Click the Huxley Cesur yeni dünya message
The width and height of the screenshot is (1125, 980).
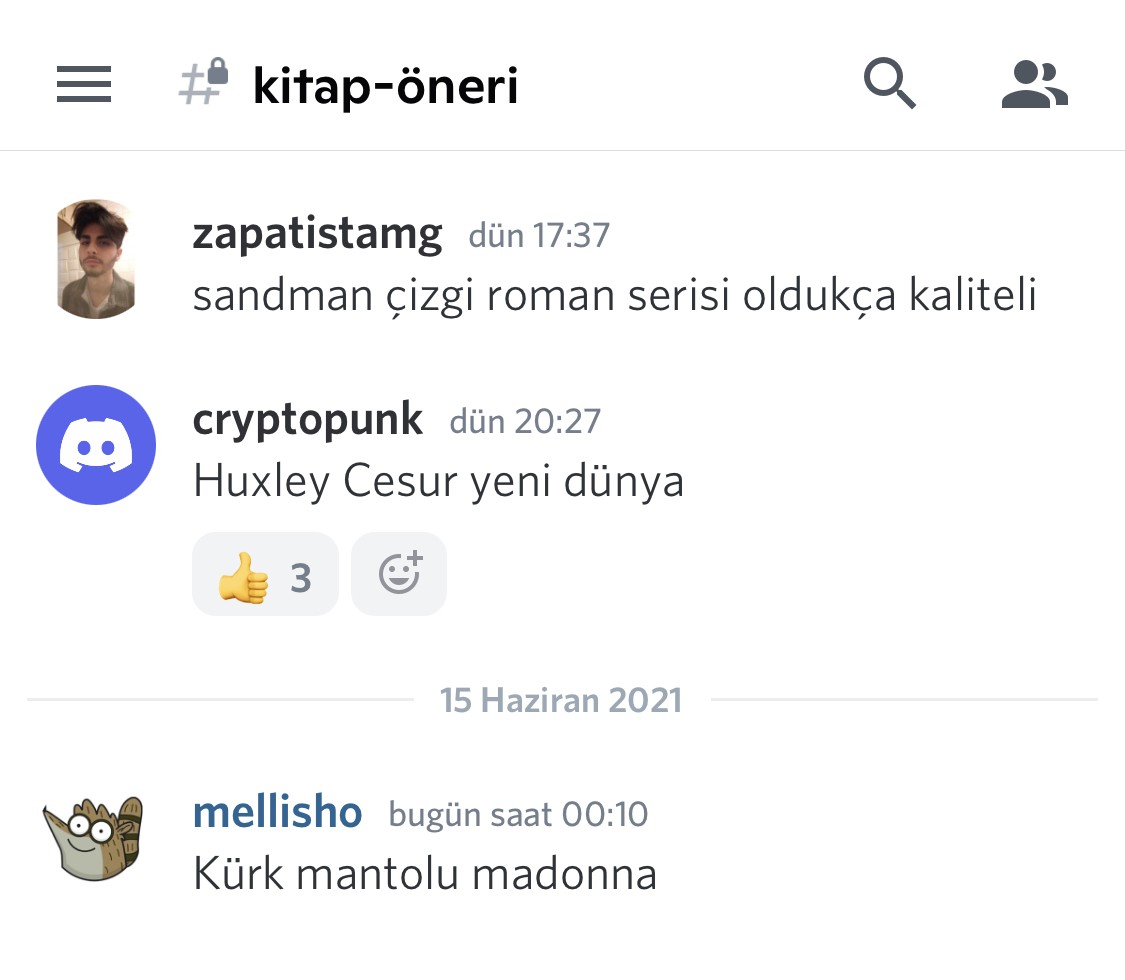438,481
